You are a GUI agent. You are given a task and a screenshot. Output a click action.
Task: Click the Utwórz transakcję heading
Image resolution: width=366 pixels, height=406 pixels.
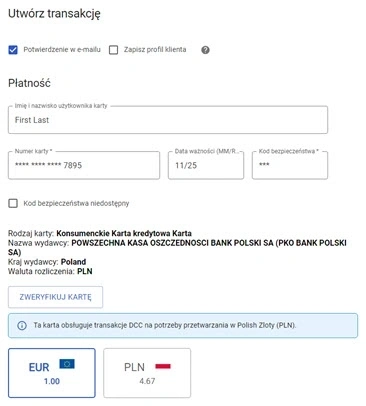(54, 14)
